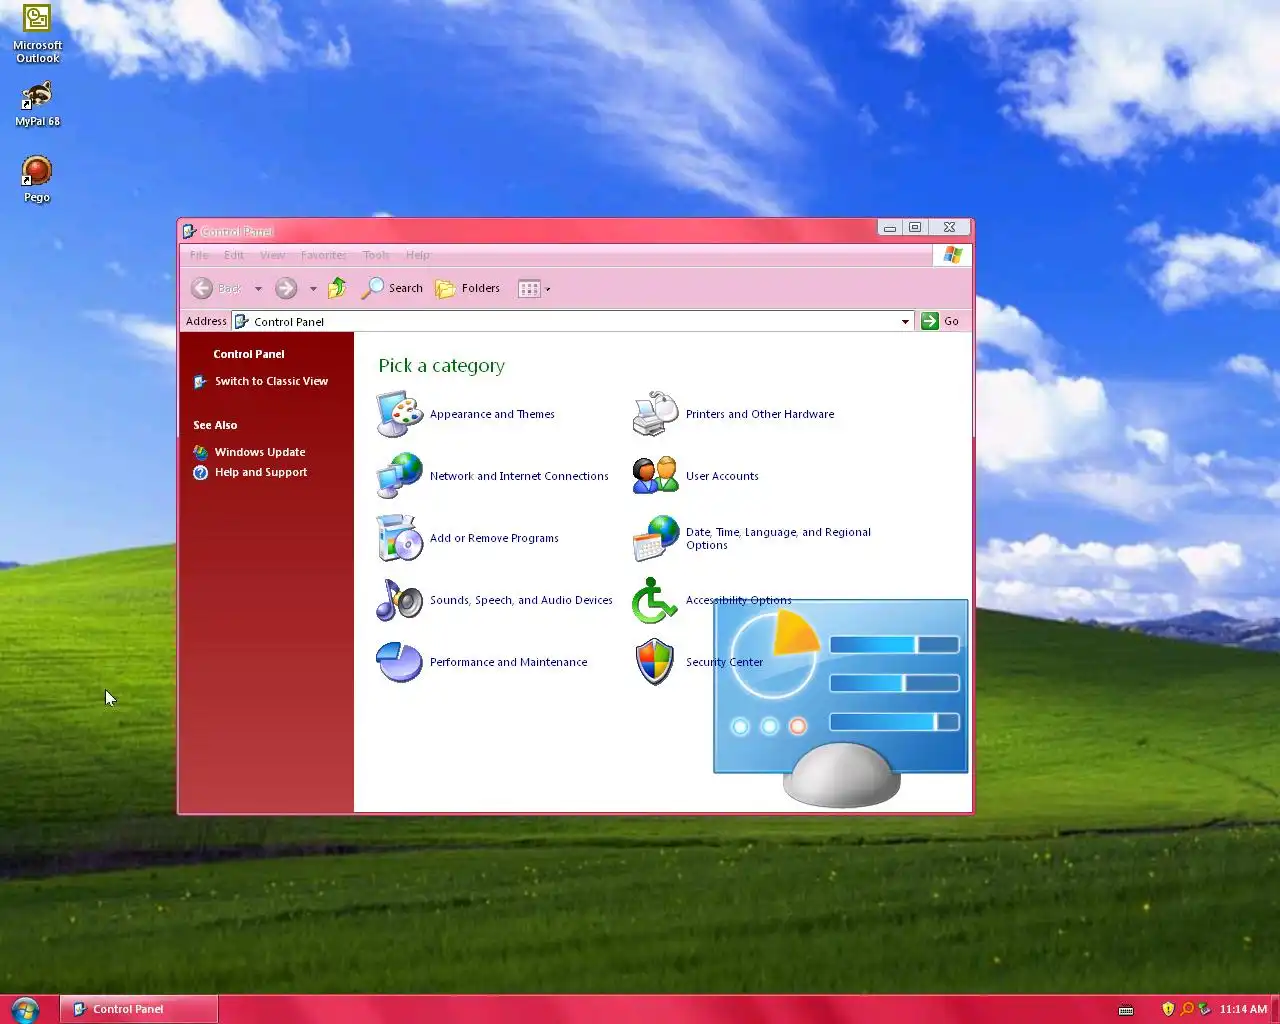
Task: Click the Performance and Maintenance pie chart icon
Action: (x=400, y=662)
